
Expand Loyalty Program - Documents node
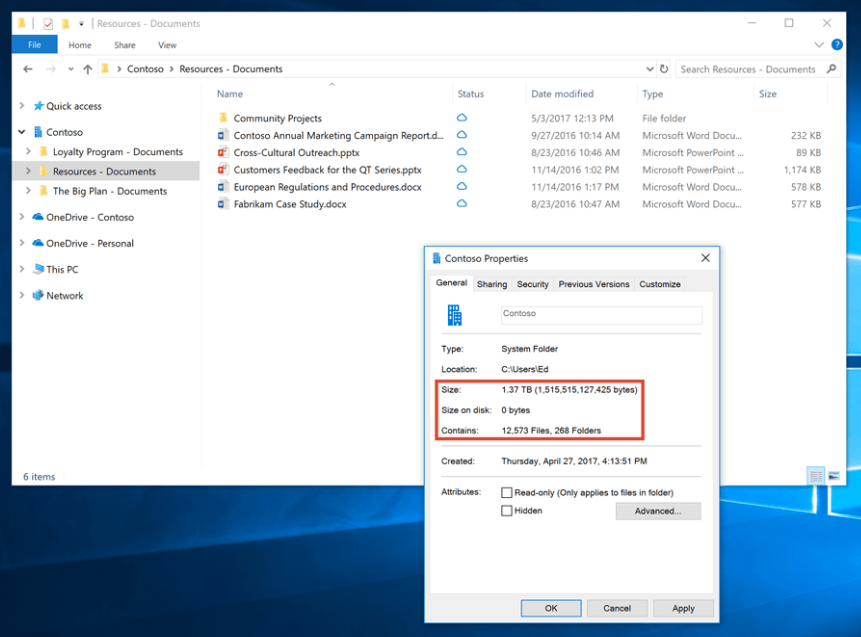click(29, 151)
